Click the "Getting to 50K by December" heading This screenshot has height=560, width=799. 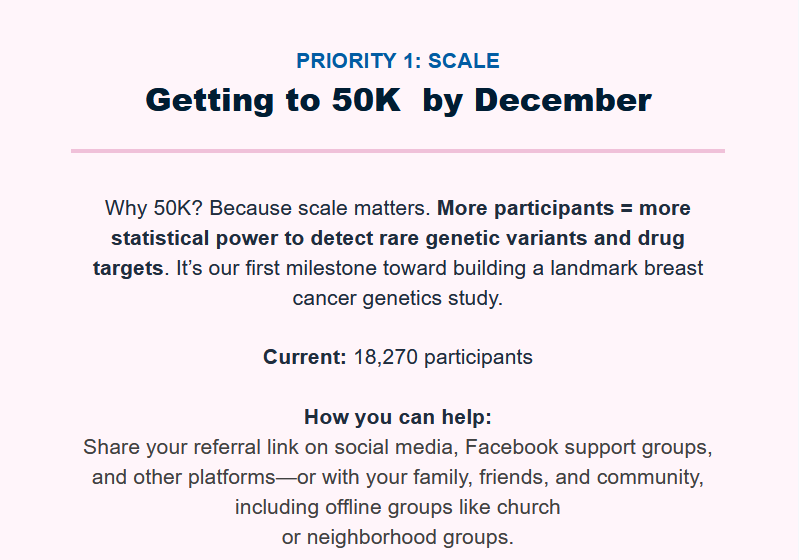pos(398,100)
